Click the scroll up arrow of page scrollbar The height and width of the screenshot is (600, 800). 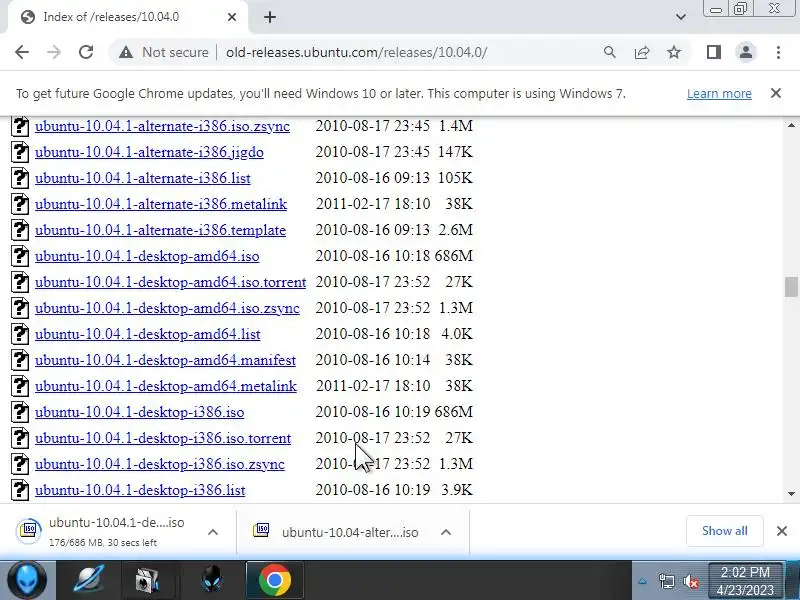[x=791, y=125]
